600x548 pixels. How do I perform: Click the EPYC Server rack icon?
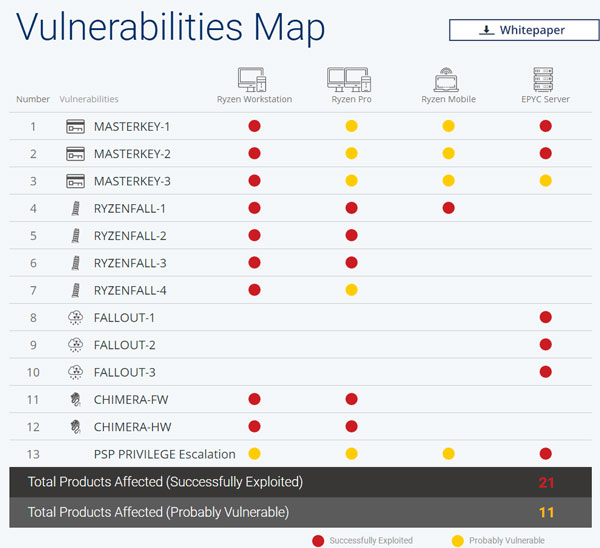(x=543, y=79)
